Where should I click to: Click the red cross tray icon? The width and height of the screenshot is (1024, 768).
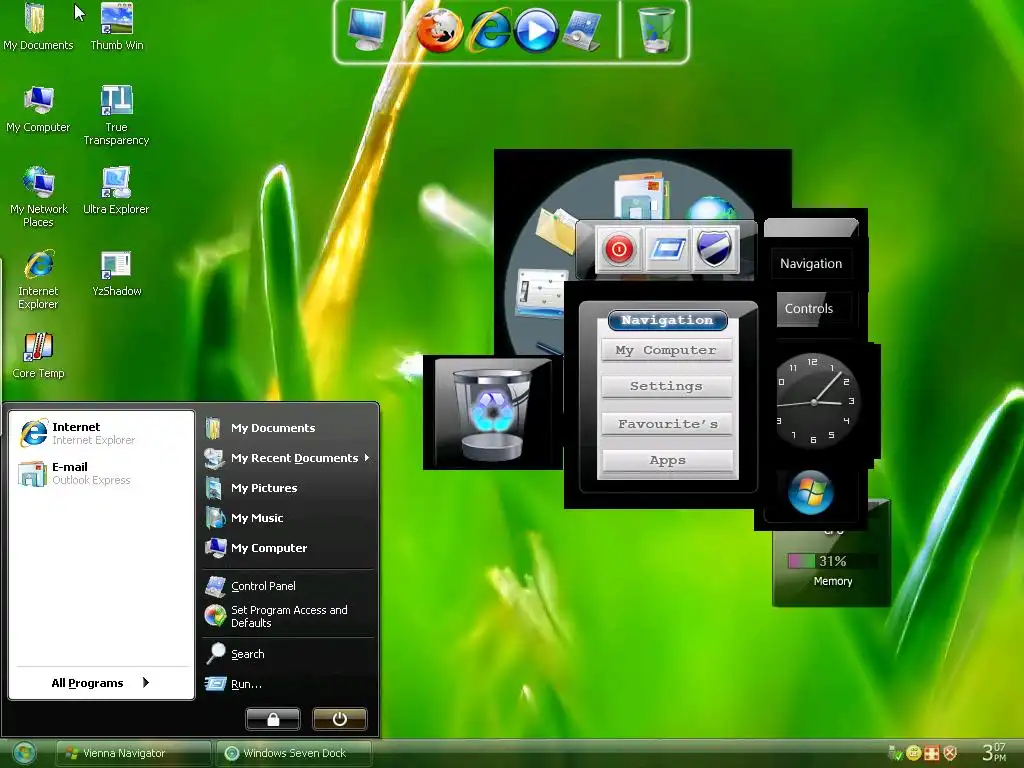point(932,753)
